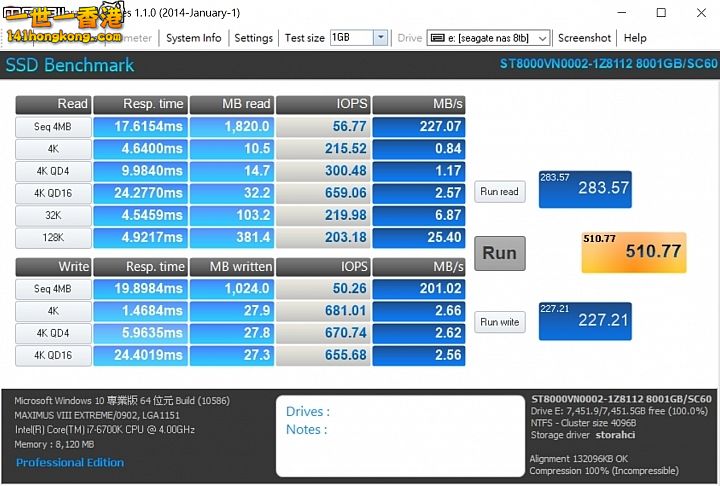720x486 pixels.
Task: Click the Run write button
Action: [500, 322]
